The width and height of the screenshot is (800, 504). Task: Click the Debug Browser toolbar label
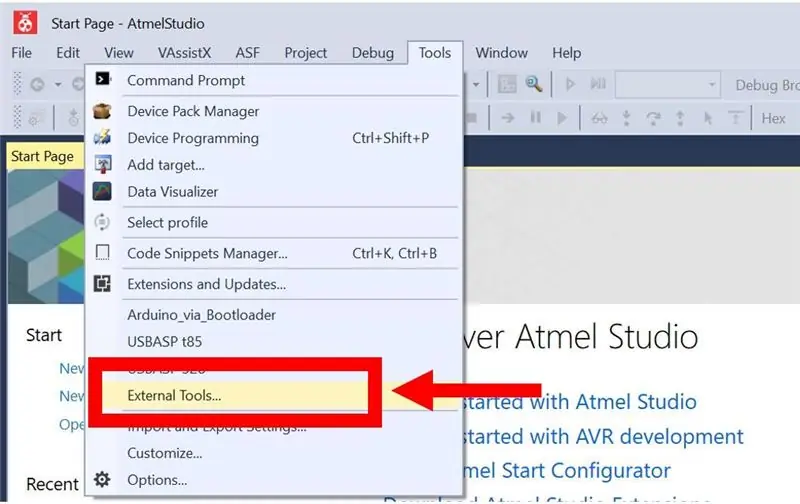tap(767, 85)
